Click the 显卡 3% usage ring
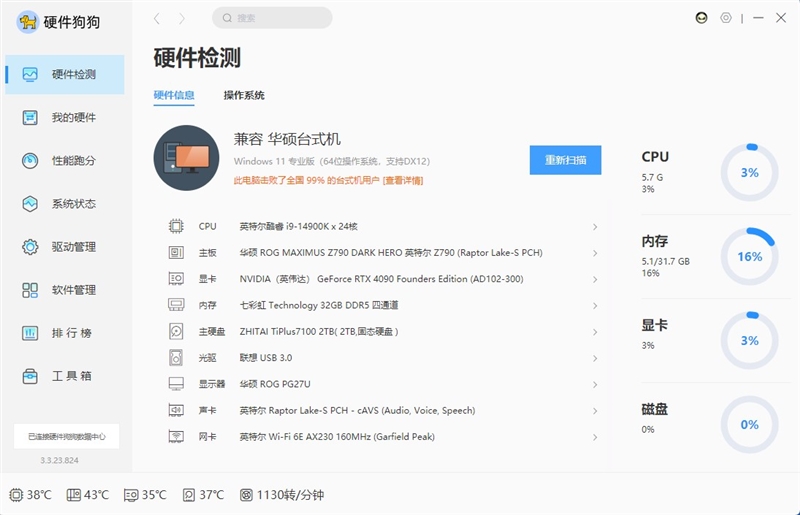The width and height of the screenshot is (800, 515). (x=749, y=340)
